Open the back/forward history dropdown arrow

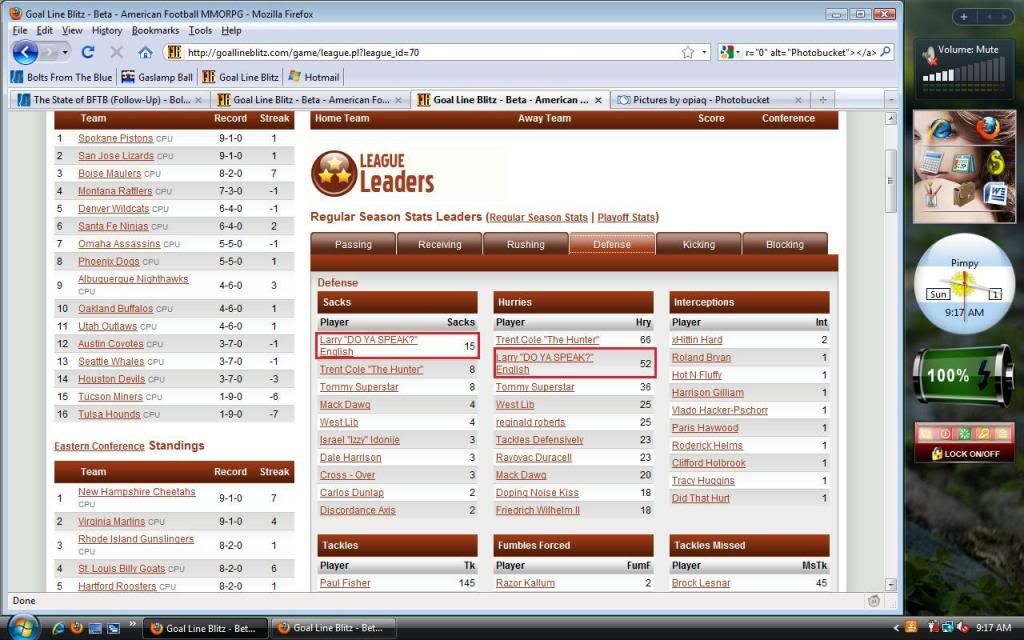click(66, 52)
